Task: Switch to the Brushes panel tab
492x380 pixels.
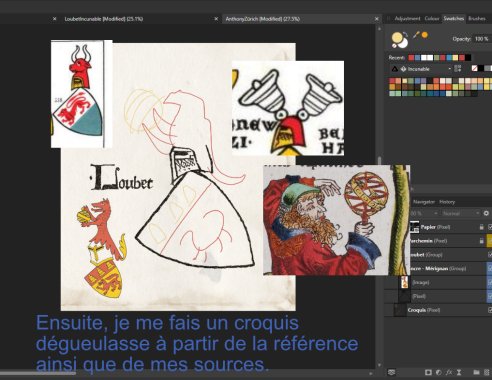Action: point(477,19)
